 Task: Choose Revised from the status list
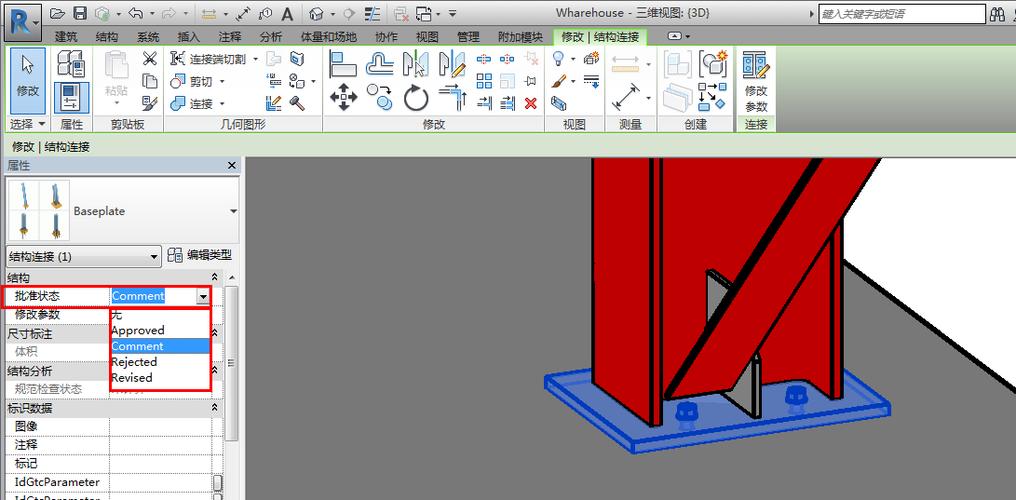(x=160, y=378)
